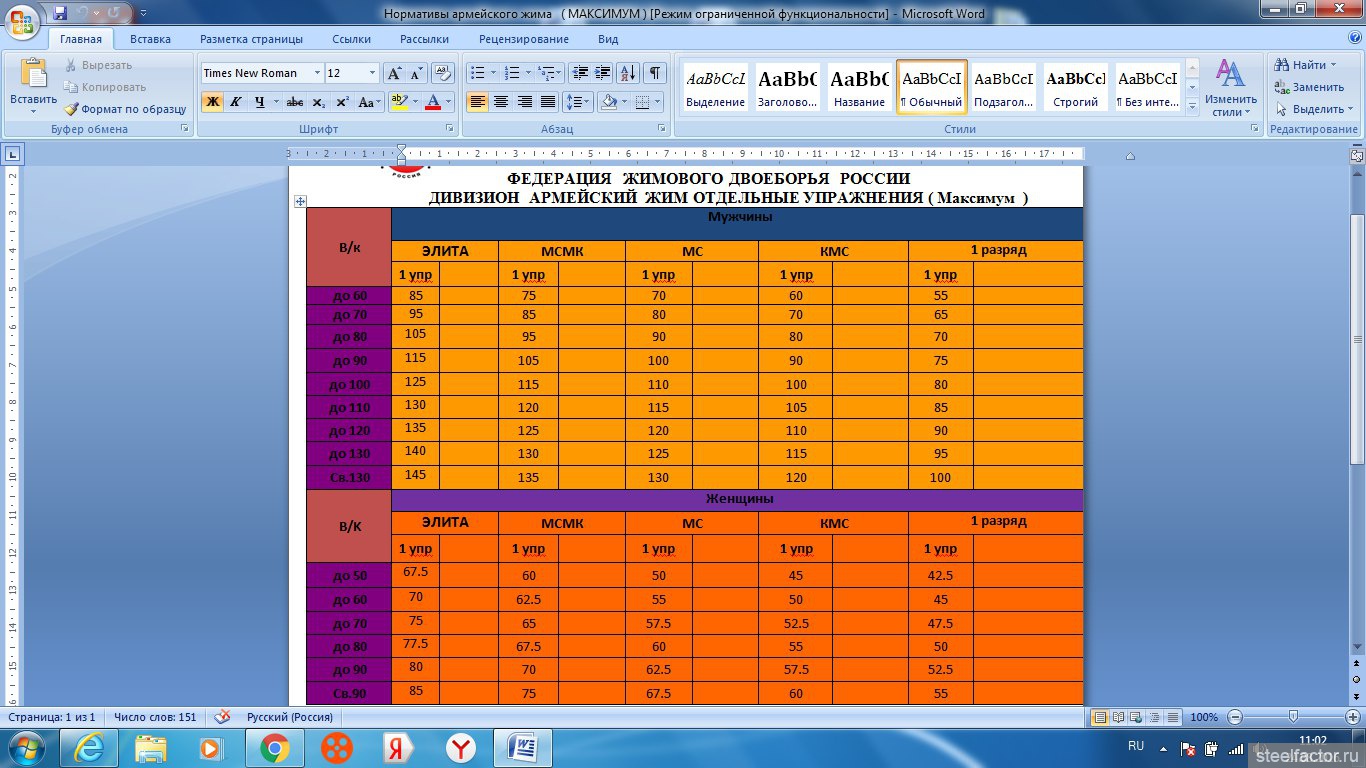The image size is (1366, 768).
Task: Toggle bold (Ж) formatting
Action: 212,102
